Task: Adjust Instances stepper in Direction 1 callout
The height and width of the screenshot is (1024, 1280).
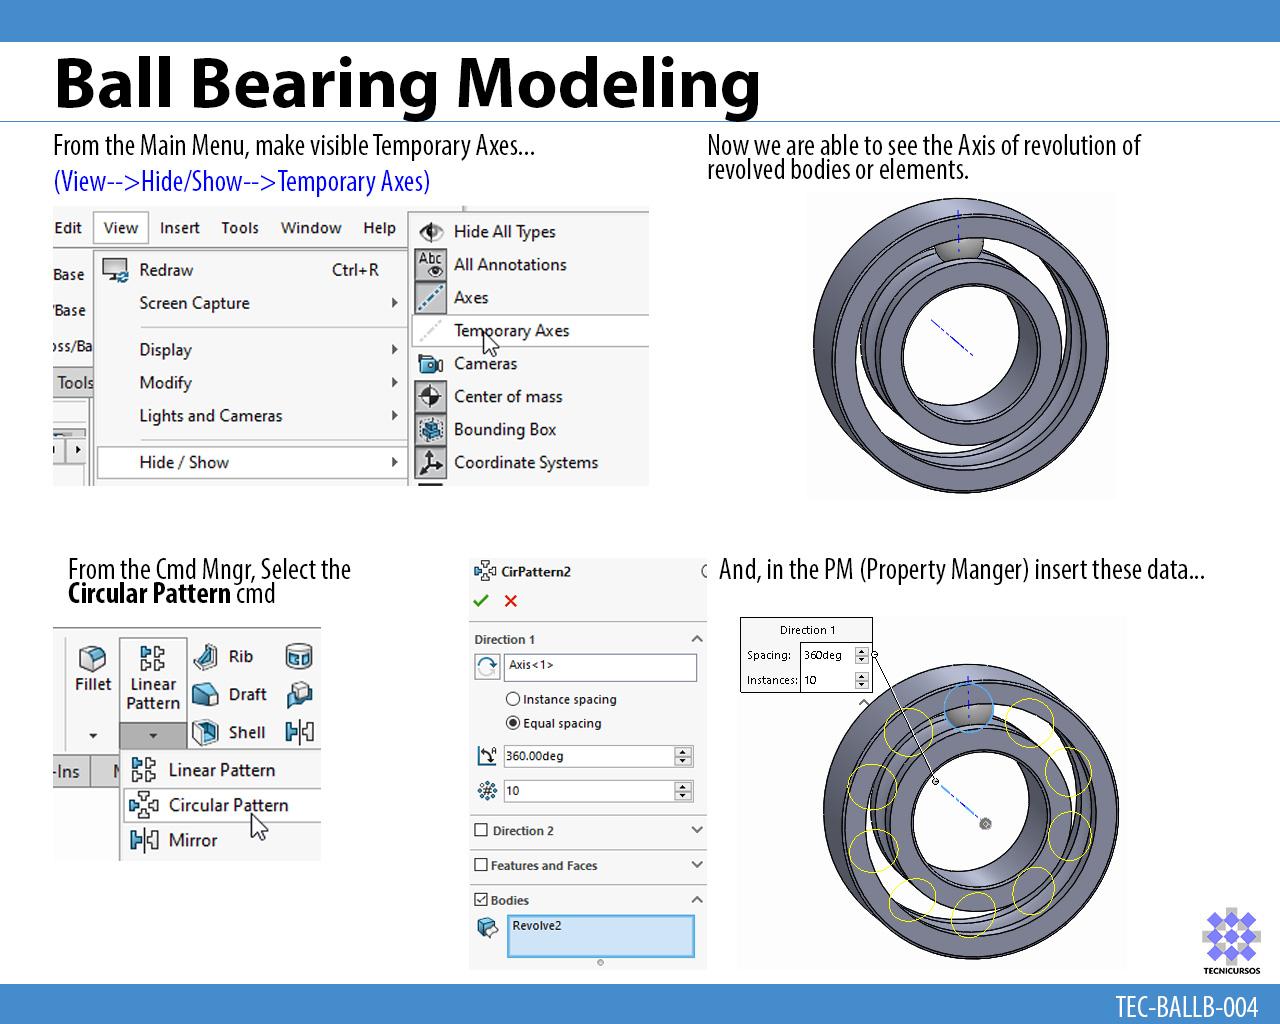Action: (862, 680)
